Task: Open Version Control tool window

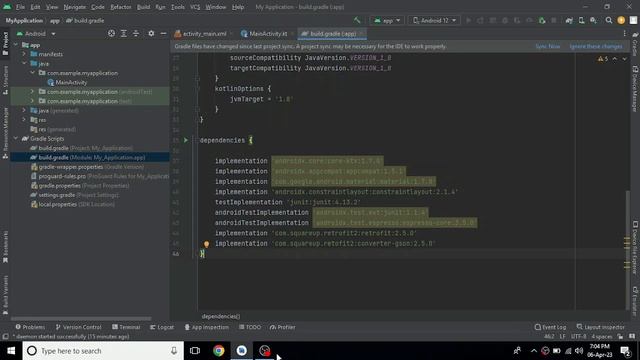Action: [78, 327]
